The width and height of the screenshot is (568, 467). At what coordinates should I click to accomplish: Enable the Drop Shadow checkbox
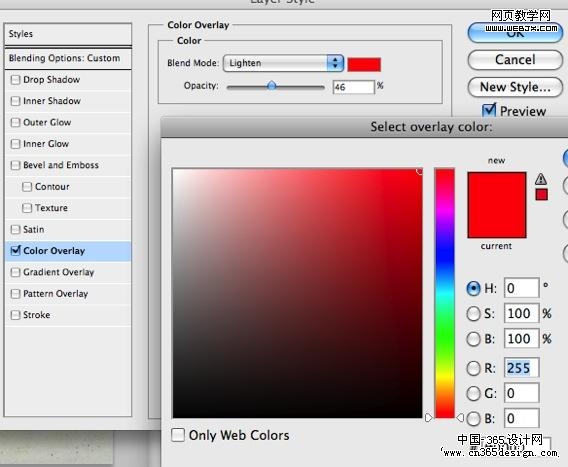[x=16, y=80]
